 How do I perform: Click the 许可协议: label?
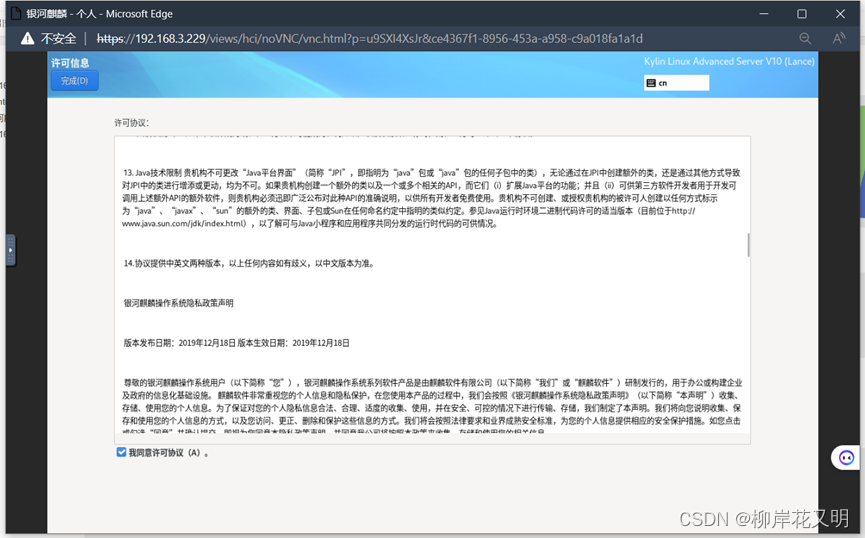pyautogui.click(x=131, y=122)
